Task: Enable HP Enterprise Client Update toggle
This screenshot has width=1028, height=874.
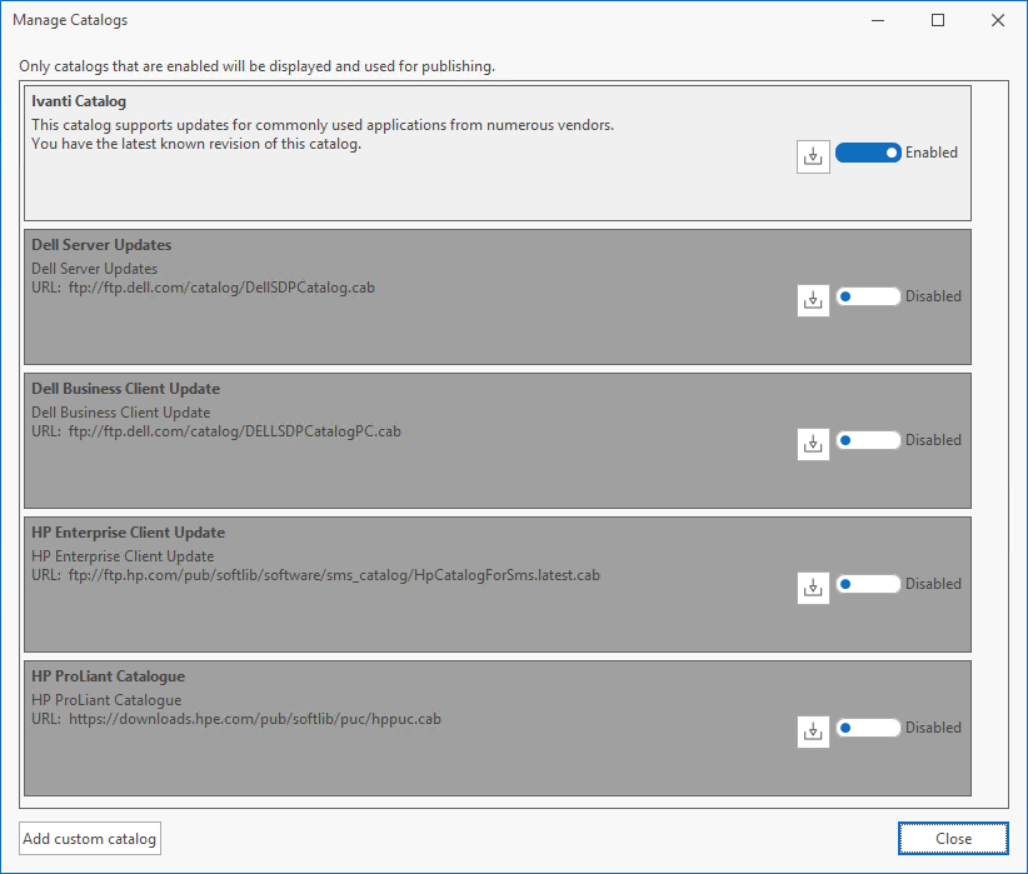Action: pyautogui.click(x=868, y=584)
